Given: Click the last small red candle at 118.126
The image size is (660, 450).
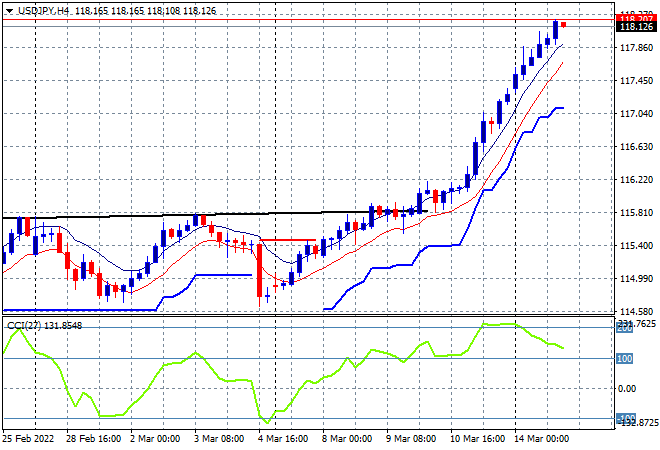Looking at the screenshot, I should [564, 25].
